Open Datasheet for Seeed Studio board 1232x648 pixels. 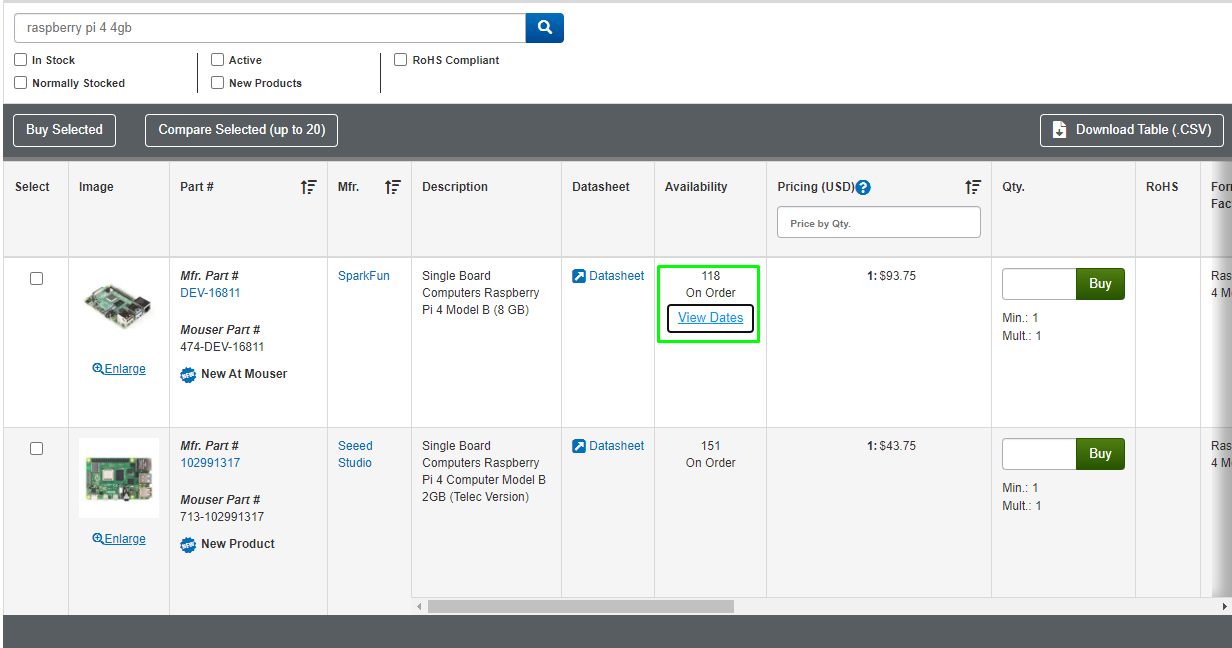tap(608, 446)
